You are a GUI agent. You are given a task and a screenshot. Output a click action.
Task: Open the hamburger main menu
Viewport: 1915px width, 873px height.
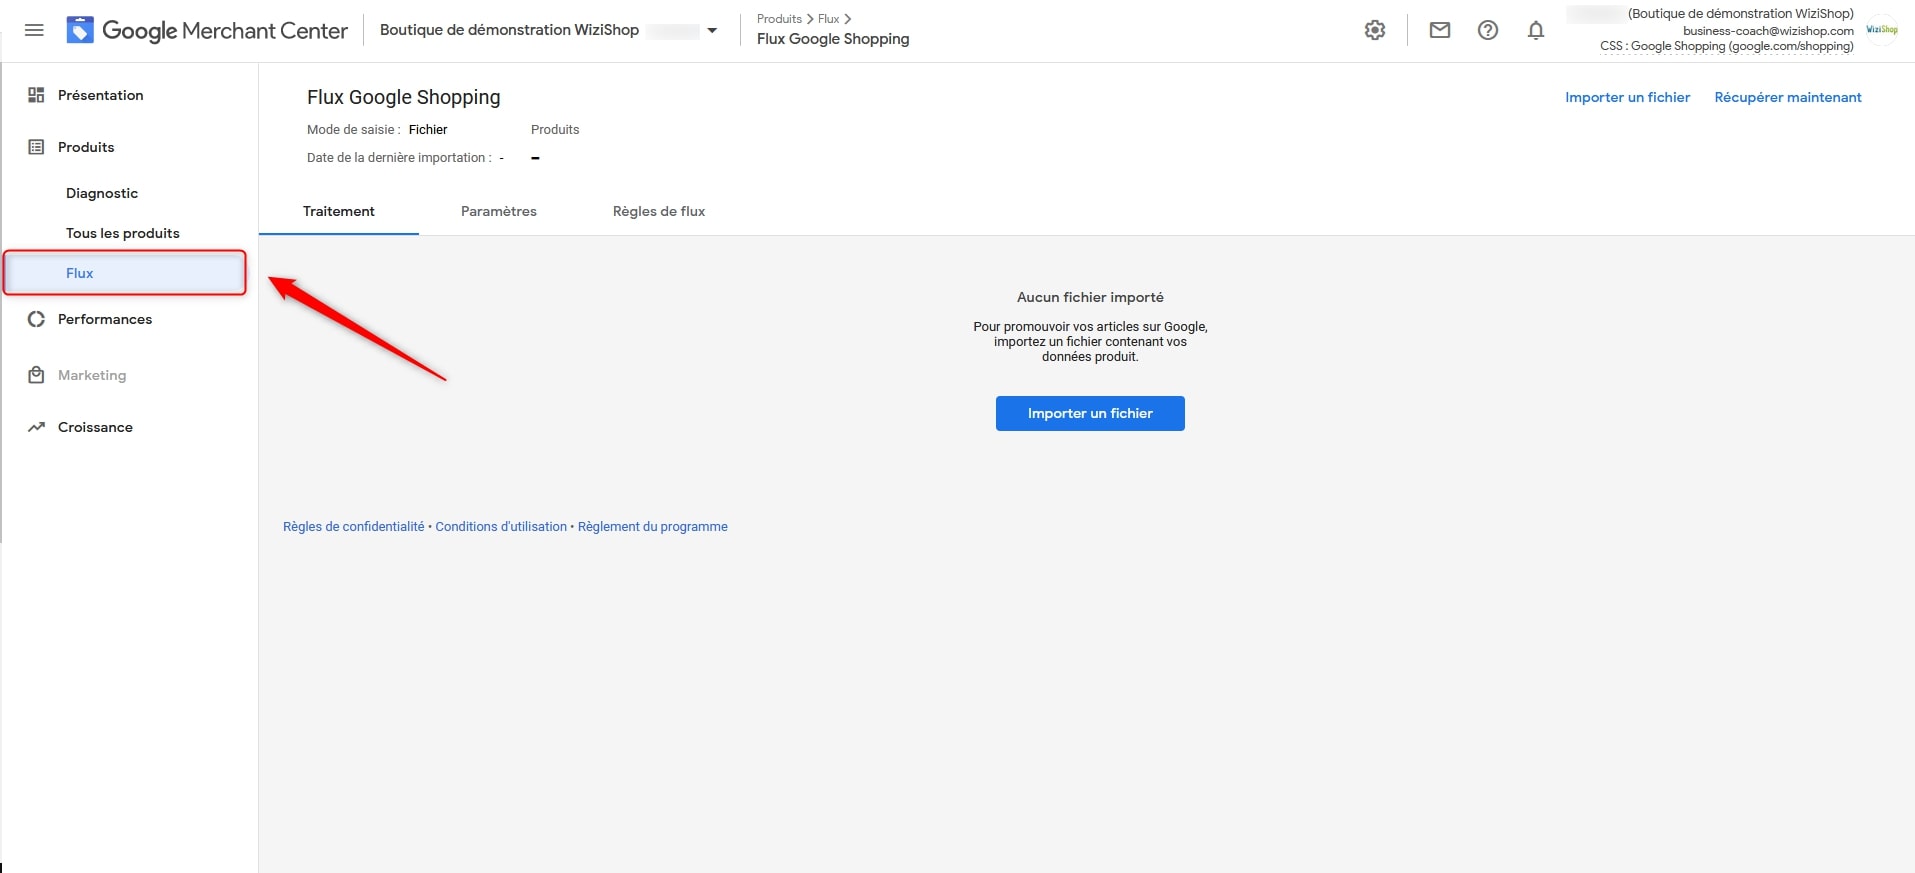[34, 30]
